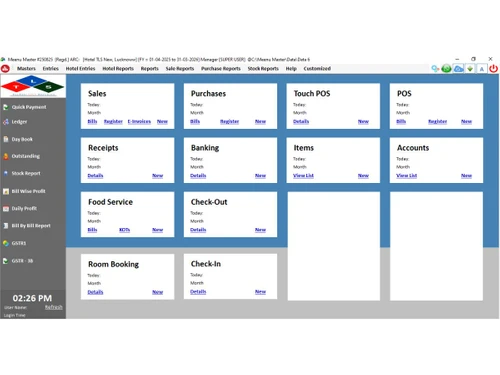500x375 pixels.
Task: Click the TLS company logo
Action: coord(32,86)
